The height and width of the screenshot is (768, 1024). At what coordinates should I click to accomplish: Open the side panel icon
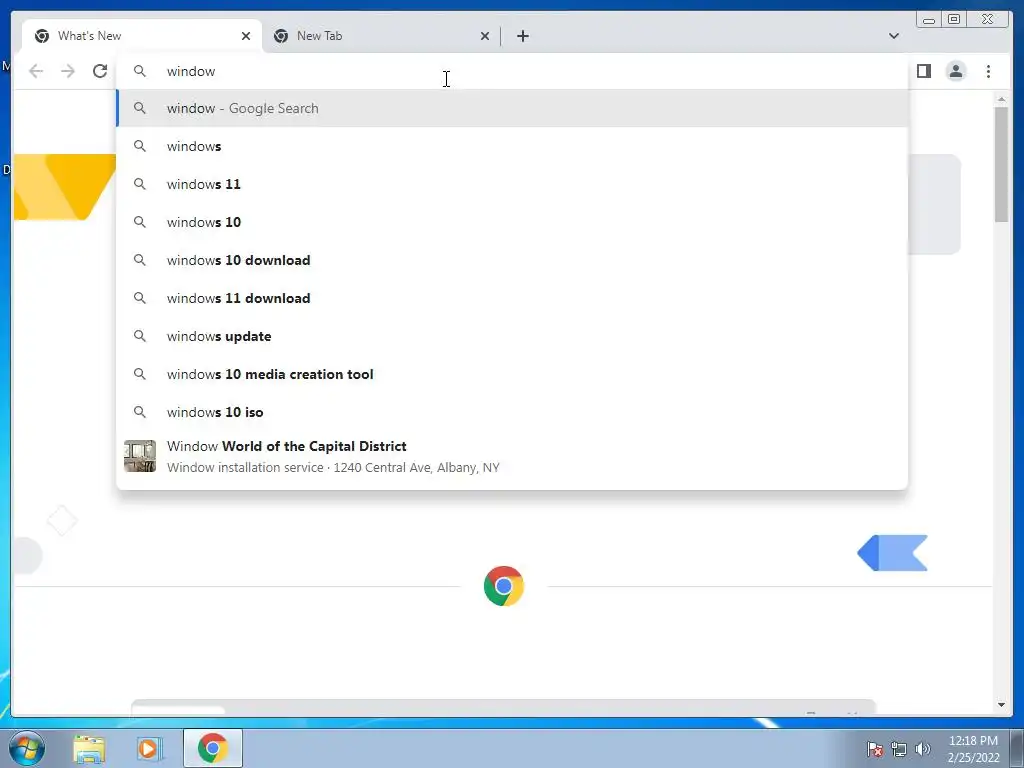[923, 71]
